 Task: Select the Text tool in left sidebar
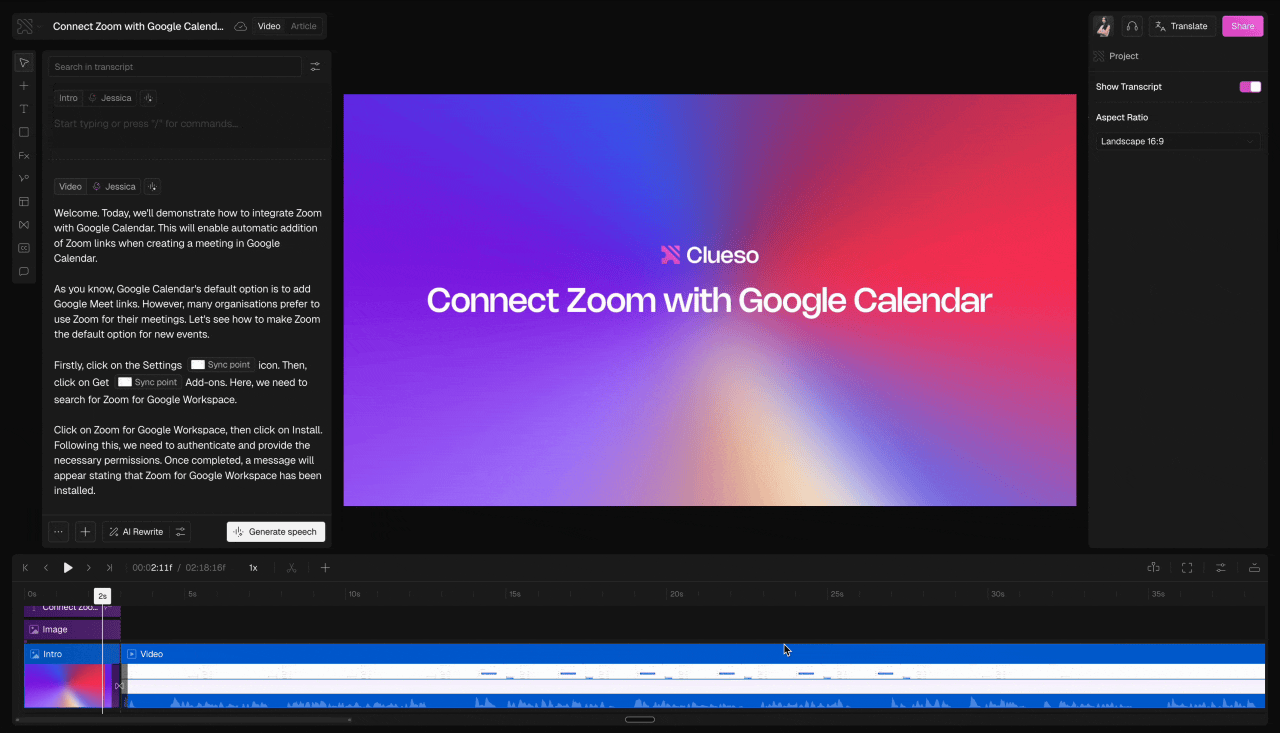click(x=24, y=109)
